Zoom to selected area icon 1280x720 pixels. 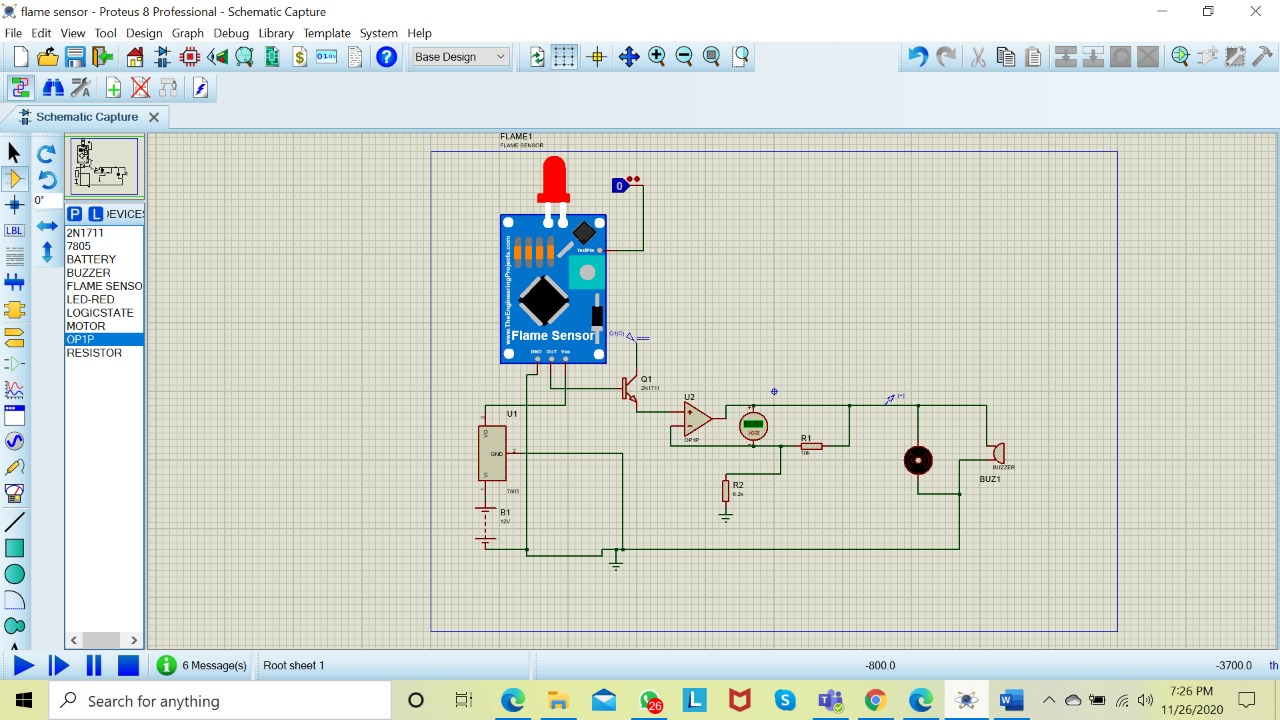click(x=741, y=57)
